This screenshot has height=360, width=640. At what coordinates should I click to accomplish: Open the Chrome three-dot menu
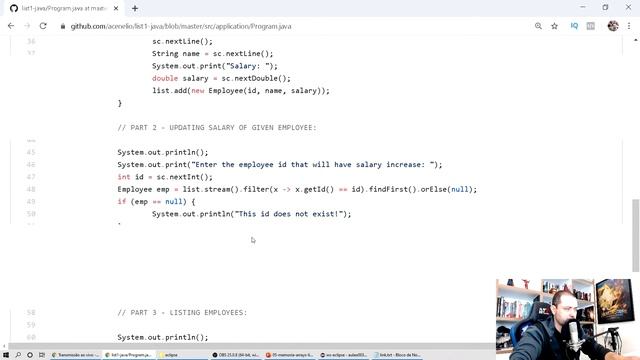pos(629,26)
